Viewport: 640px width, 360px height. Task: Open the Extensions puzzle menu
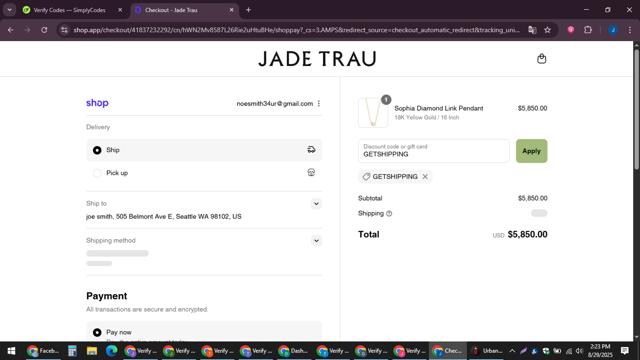click(x=588, y=30)
